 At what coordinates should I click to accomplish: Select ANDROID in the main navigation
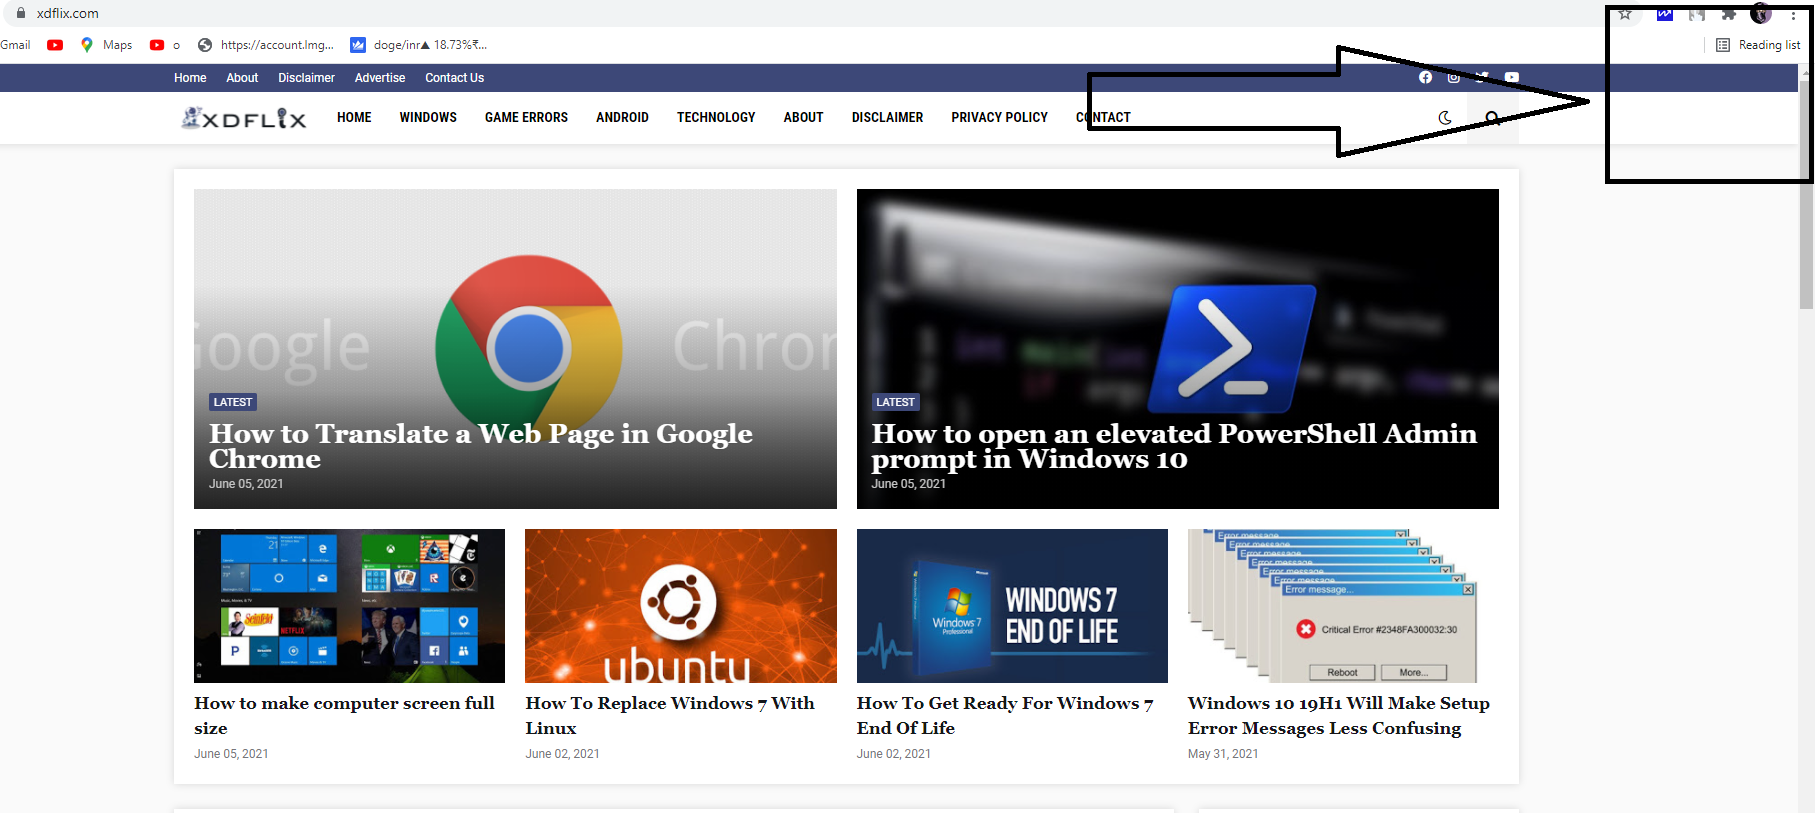(622, 118)
